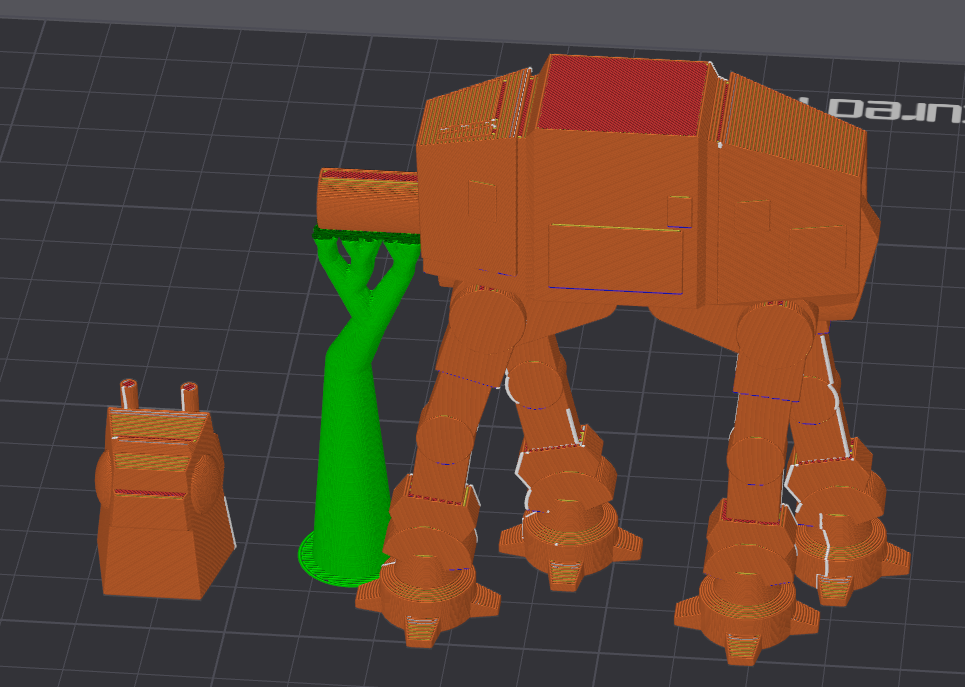Click the red top surface of walker body
965x687 pixels.
(622, 96)
